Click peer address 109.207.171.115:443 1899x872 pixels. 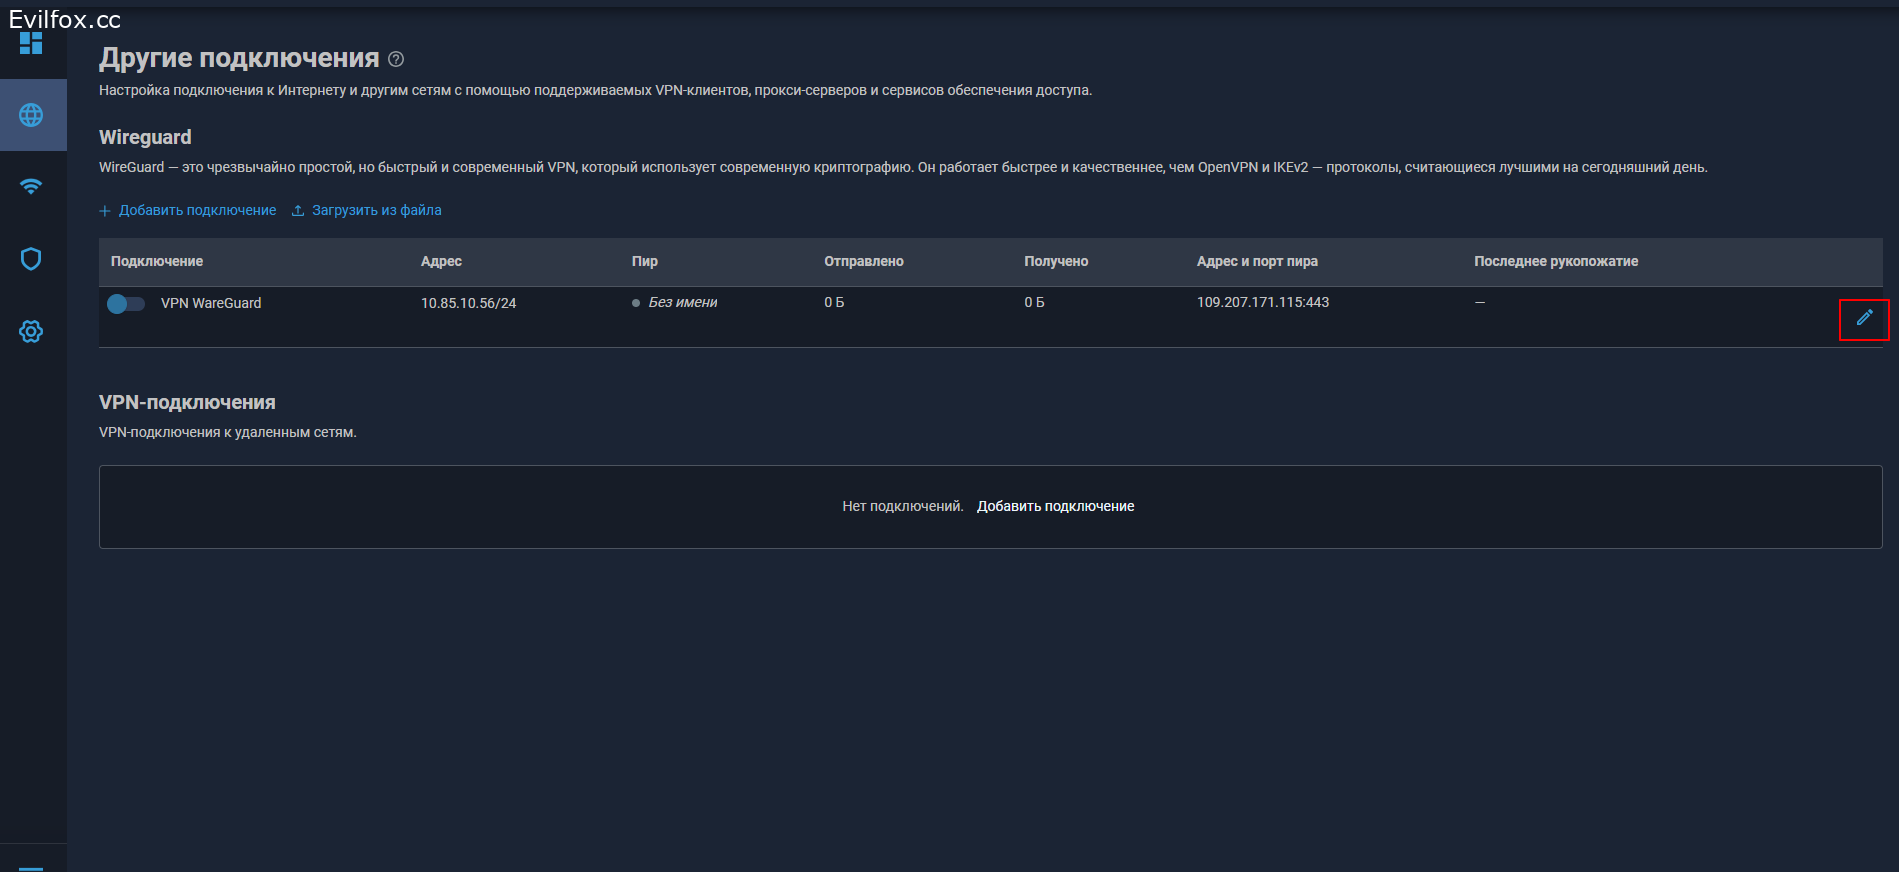(x=1263, y=302)
